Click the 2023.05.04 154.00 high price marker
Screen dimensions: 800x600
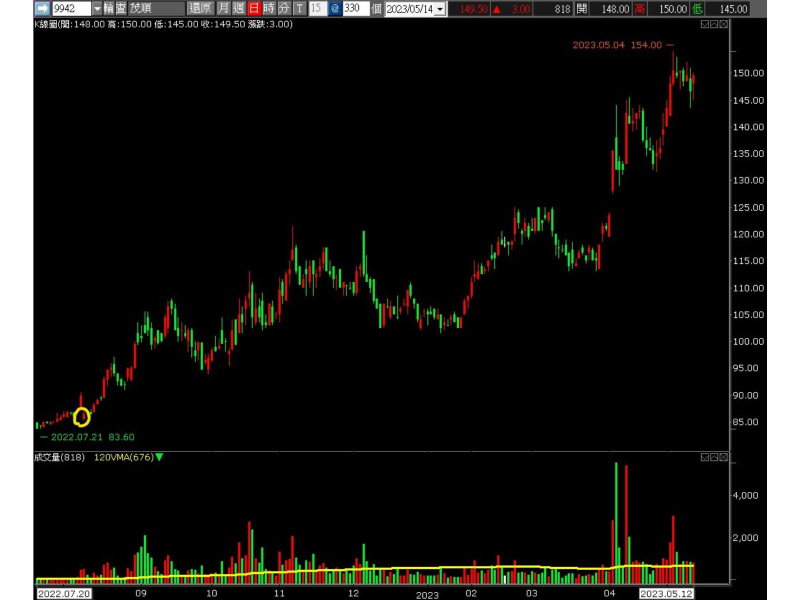coord(622,45)
